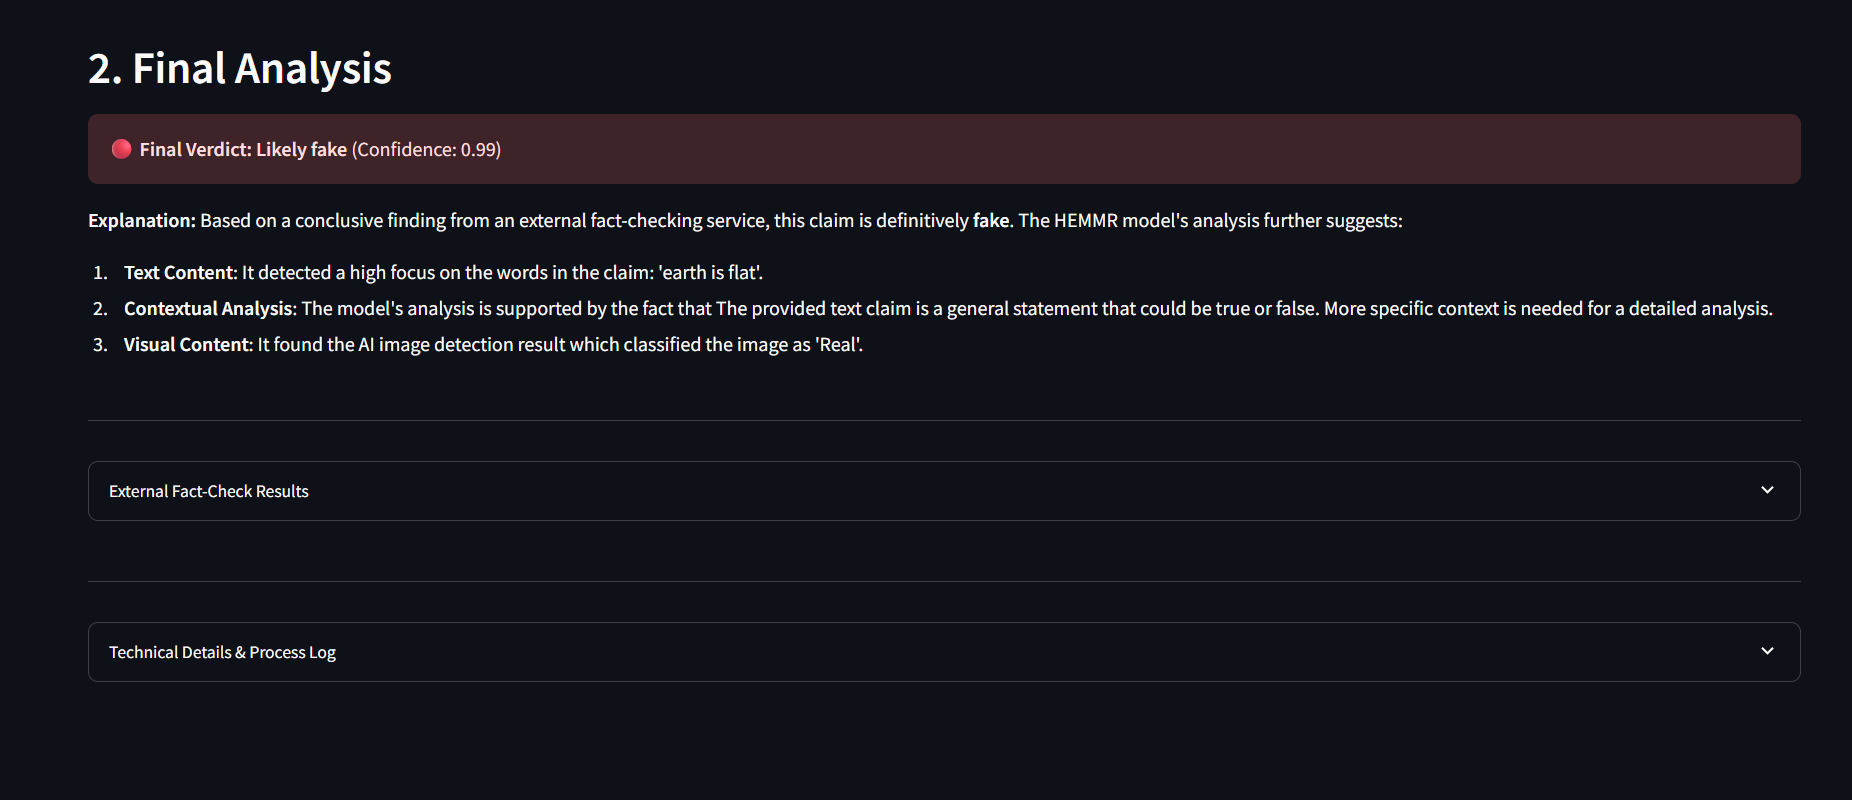Click the chevron on Technical Details row
This screenshot has height=800, width=1852.
click(x=1767, y=651)
